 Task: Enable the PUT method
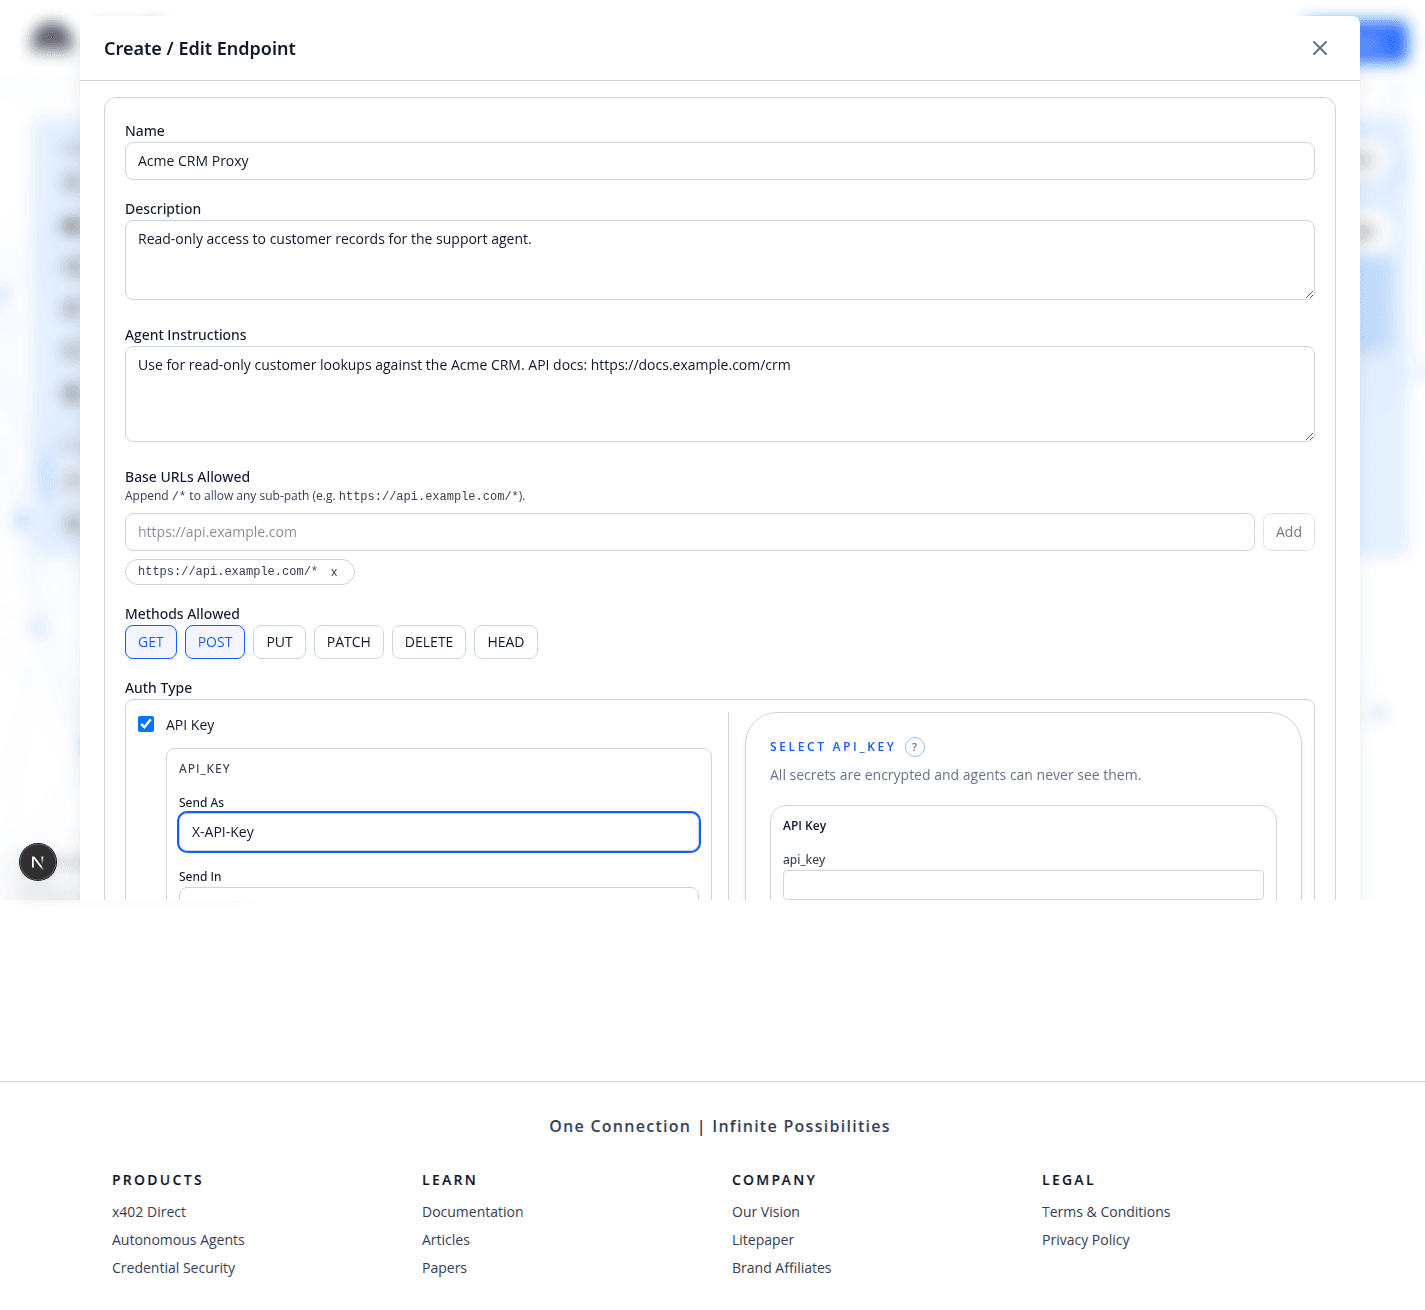(x=279, y=642)
